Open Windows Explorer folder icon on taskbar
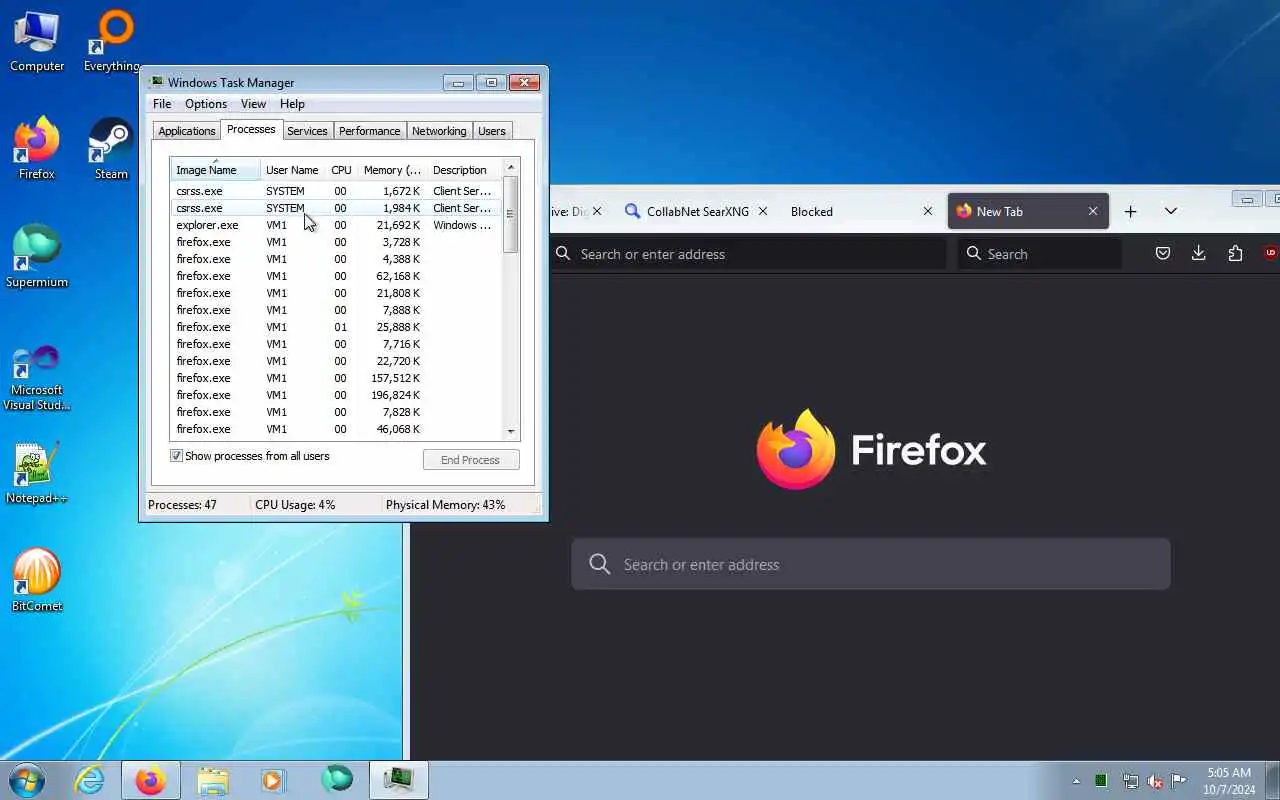Image resolution: width=1280 pixels, height=800 pixels. [x=213, y=780]
